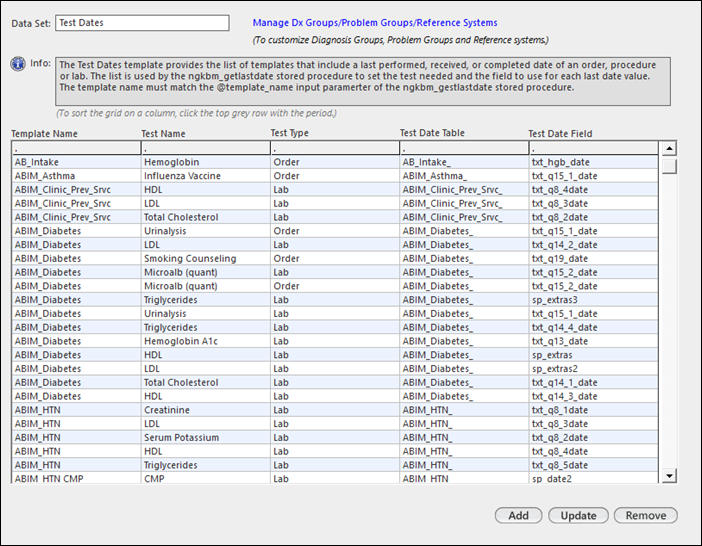This screenshot has height=546, width=702.
Task: Click txt_hgb_date field cell
Action: pyautogui.click(x=594, y=162)
